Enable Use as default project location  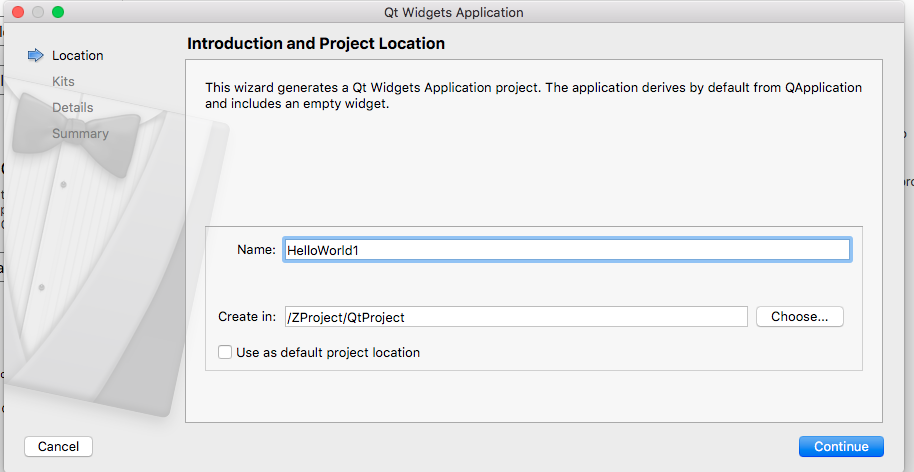tap(225, 352)
